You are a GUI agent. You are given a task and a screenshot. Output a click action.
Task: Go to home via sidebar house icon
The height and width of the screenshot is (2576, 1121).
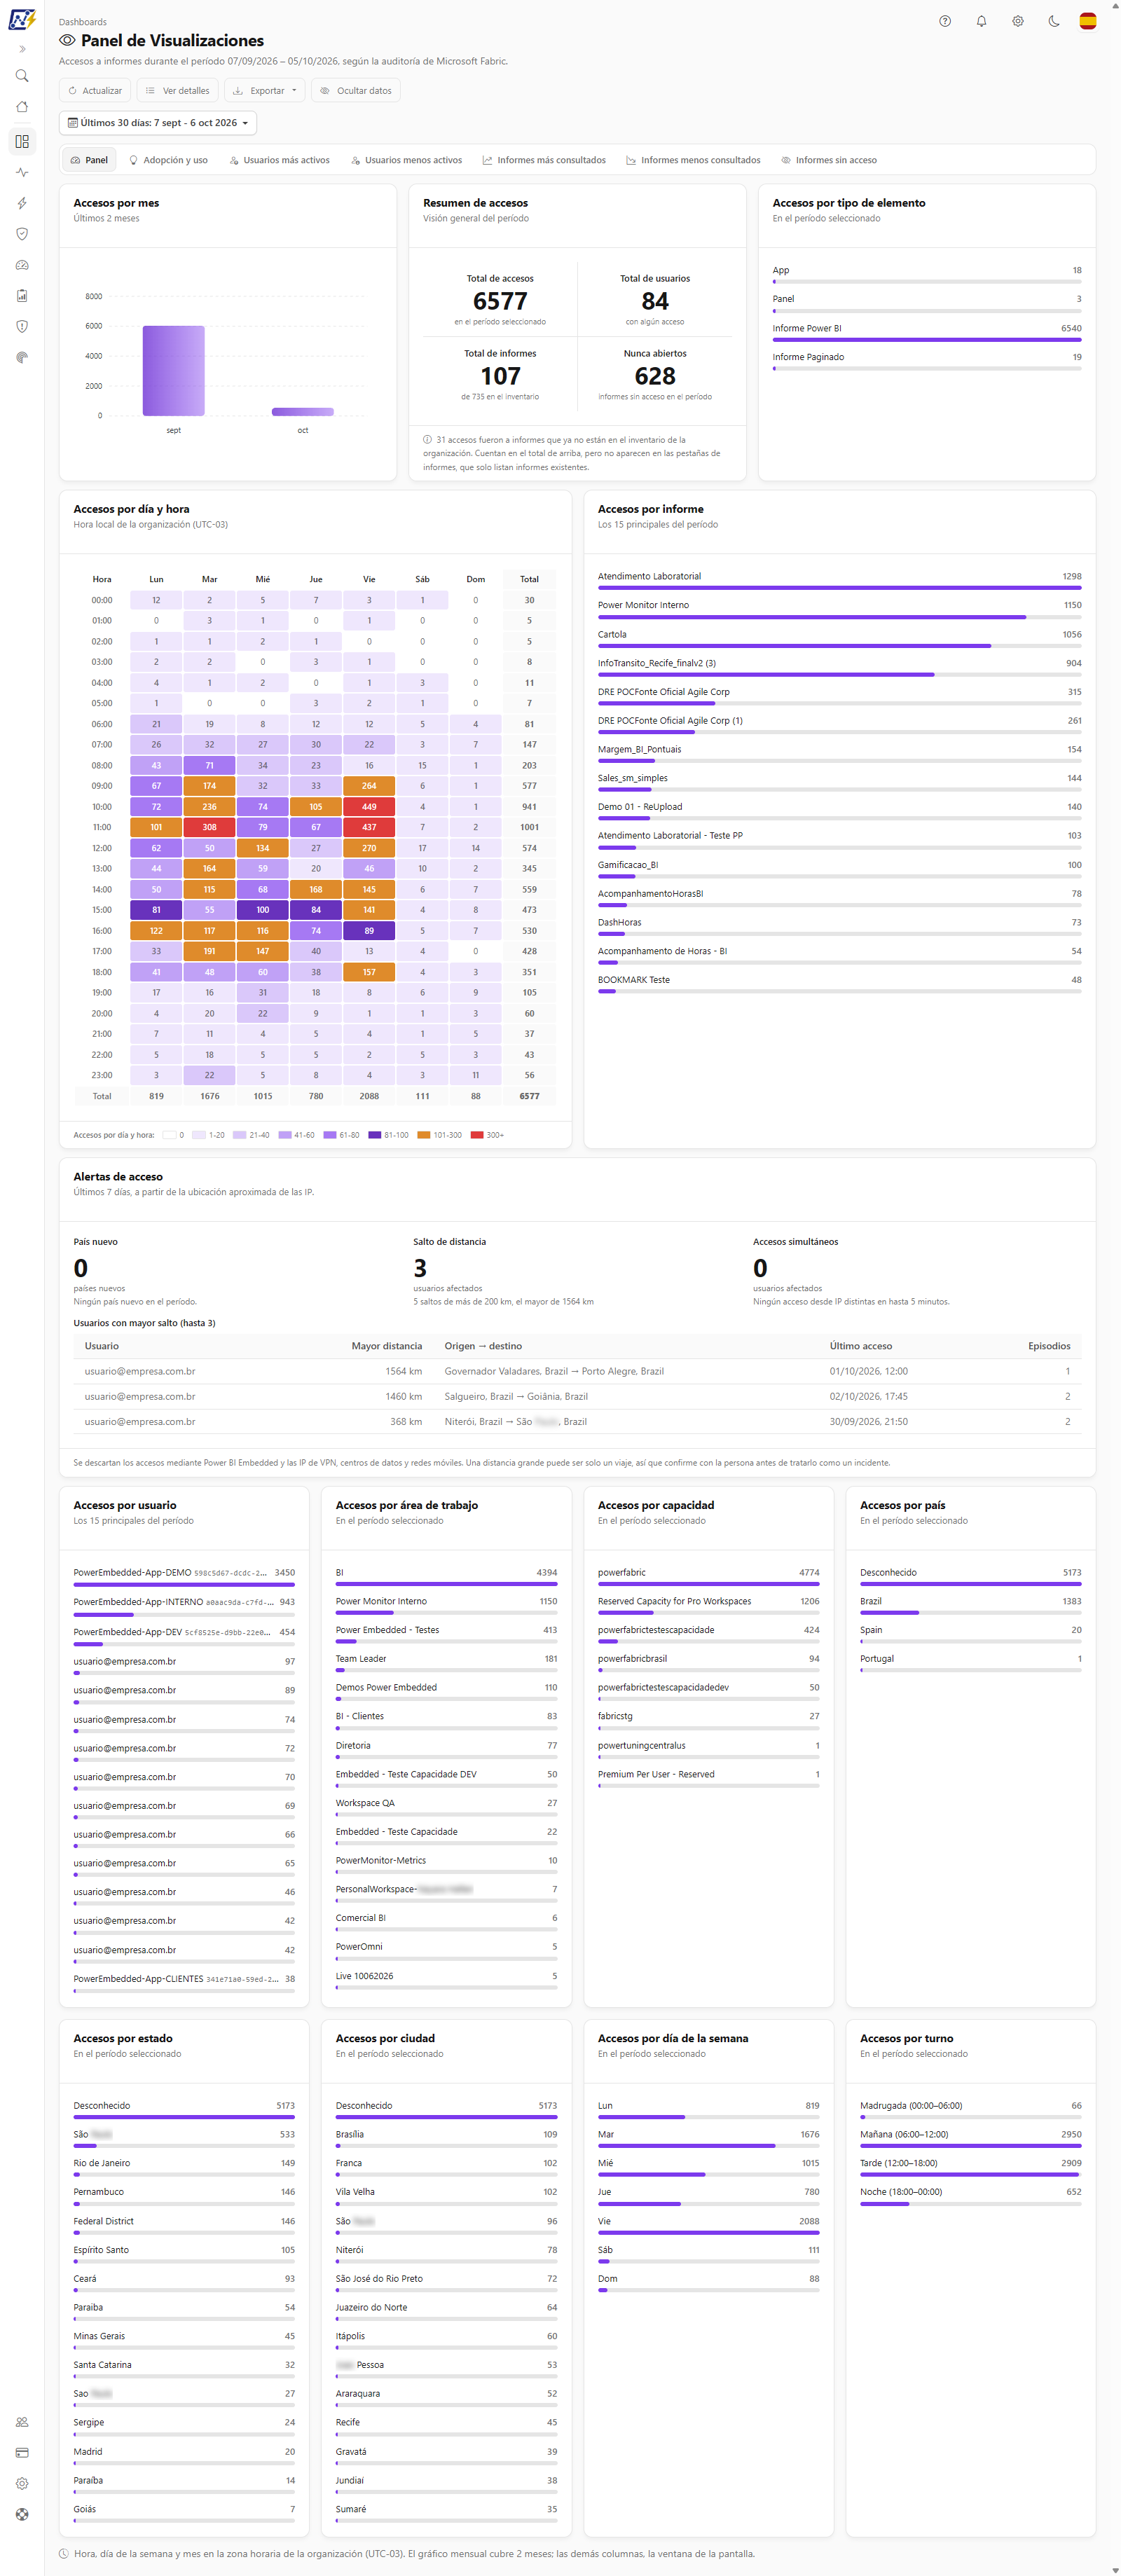tap(22, 107)
